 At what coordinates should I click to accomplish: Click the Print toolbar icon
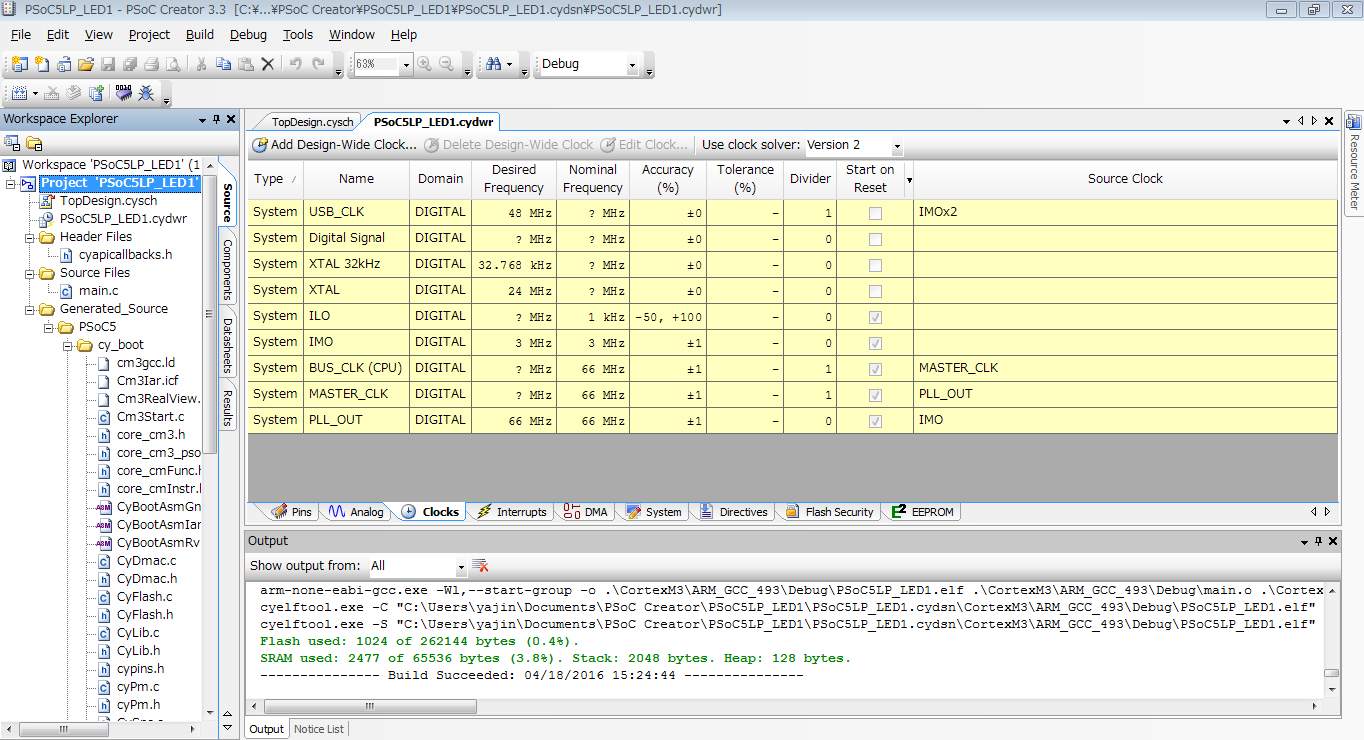tap(152, 64)
